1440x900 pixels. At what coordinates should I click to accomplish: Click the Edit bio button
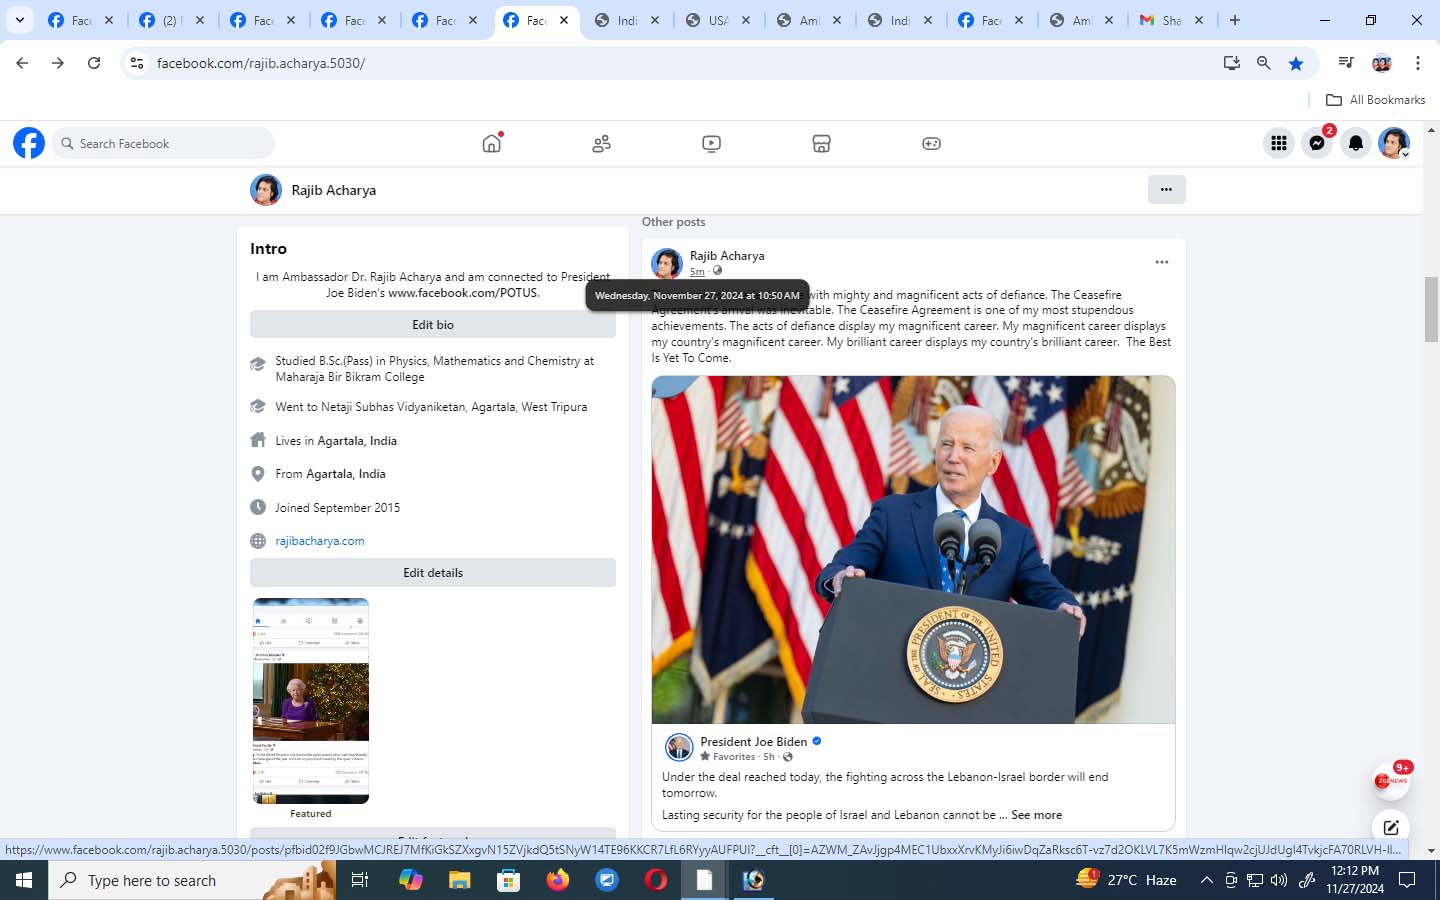coord(433,324)
